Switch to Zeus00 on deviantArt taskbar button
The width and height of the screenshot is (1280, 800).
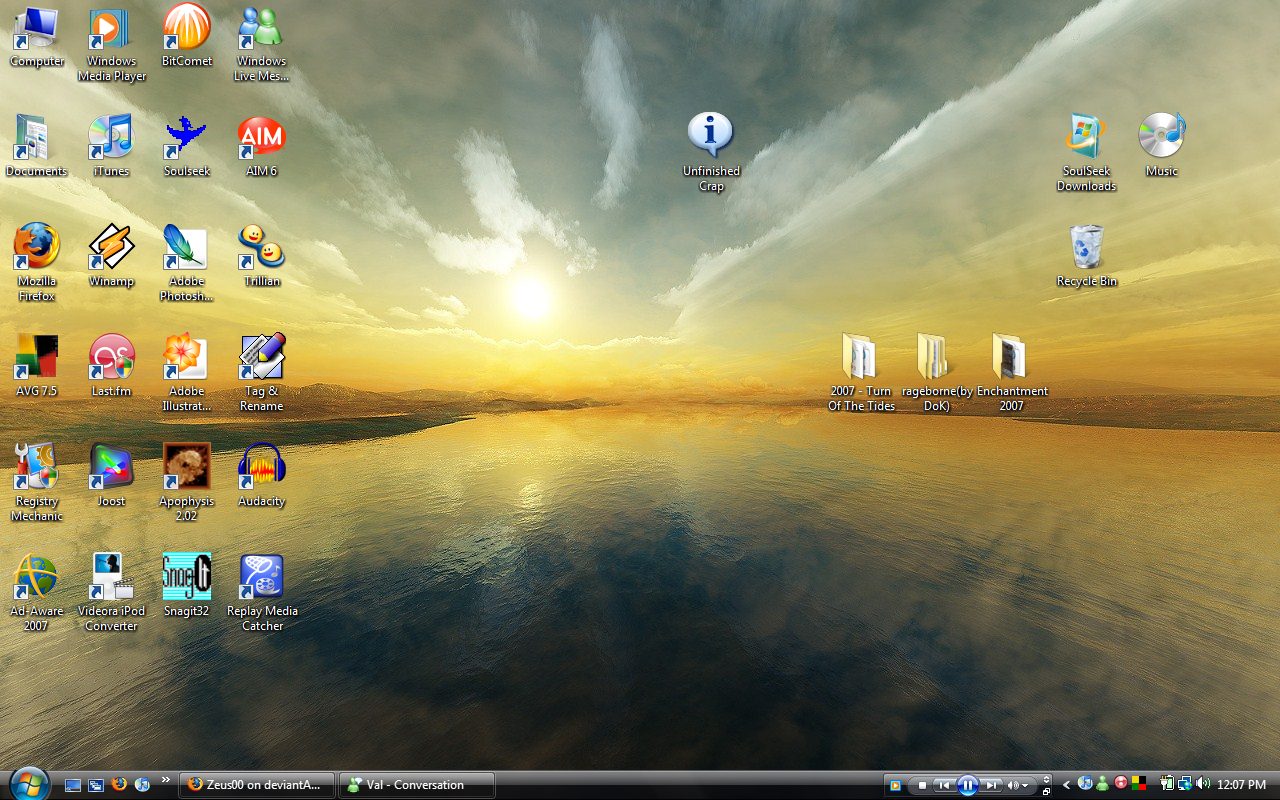click(257, 785)
